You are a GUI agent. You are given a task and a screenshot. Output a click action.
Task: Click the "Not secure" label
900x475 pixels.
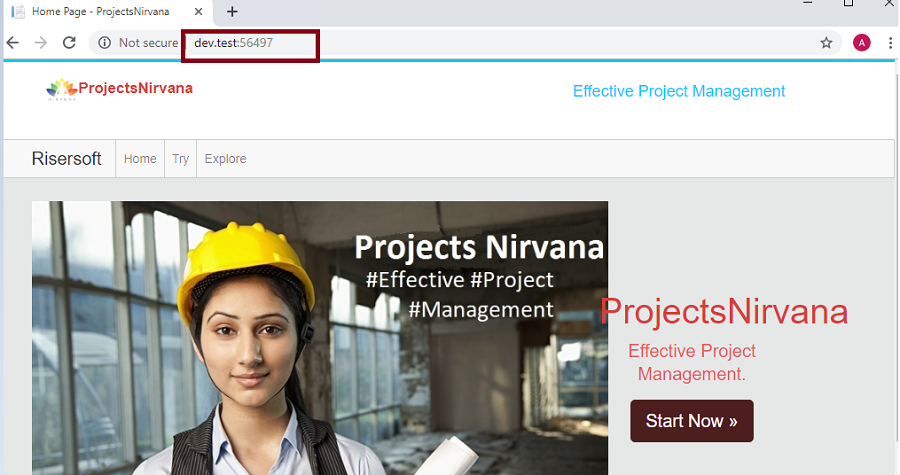149,43
